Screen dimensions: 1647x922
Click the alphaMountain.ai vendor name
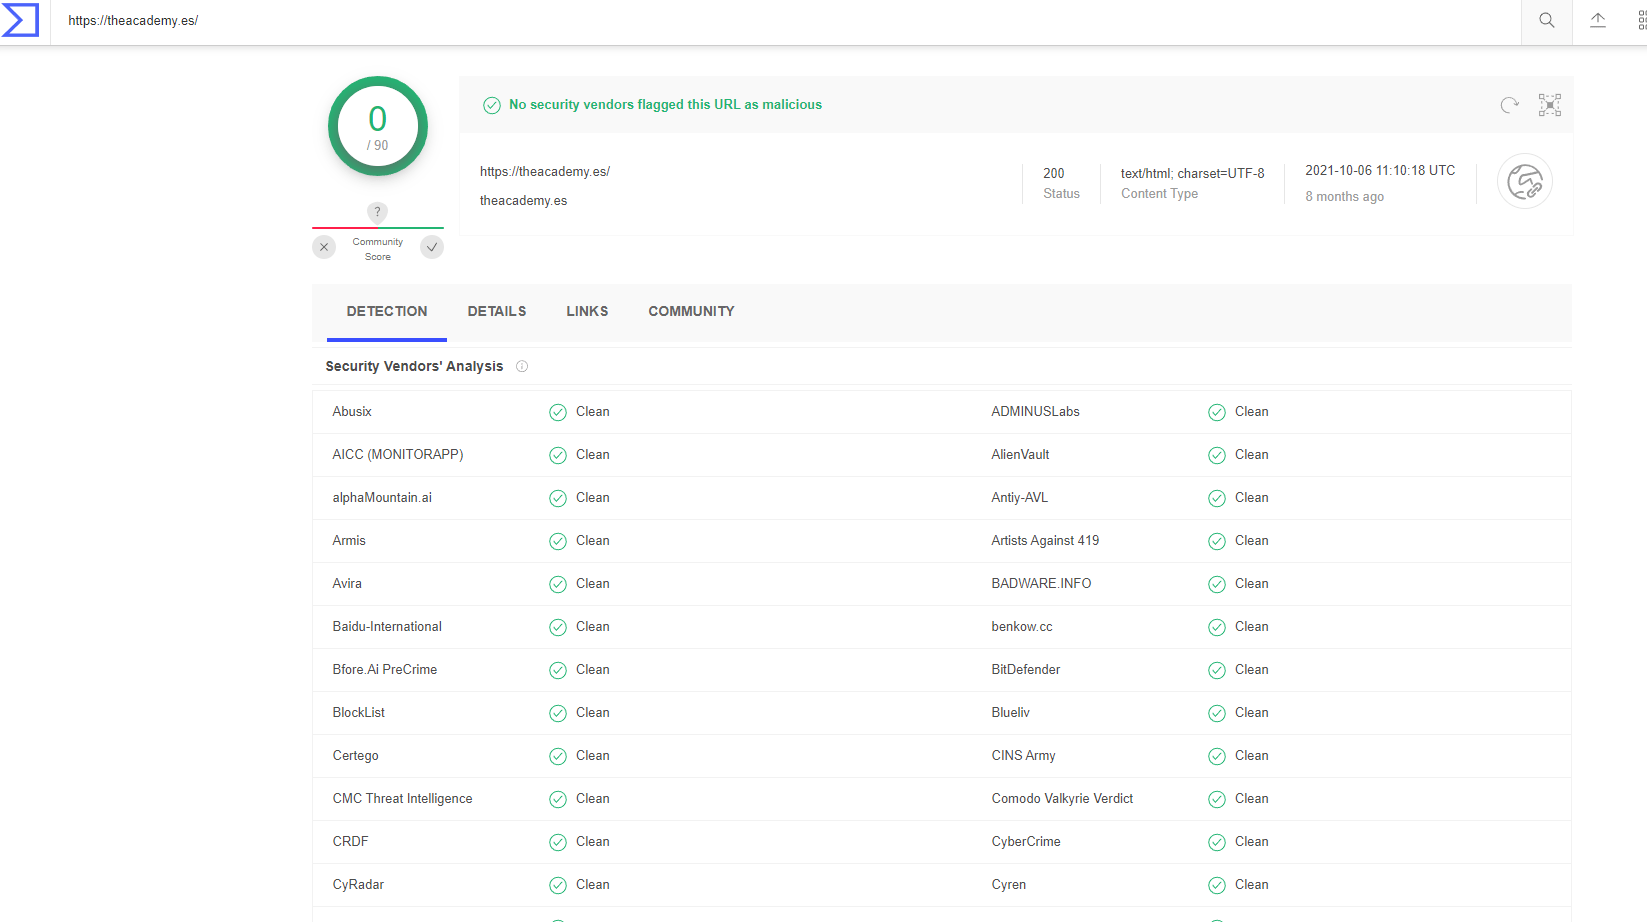(x=382, y=498)
